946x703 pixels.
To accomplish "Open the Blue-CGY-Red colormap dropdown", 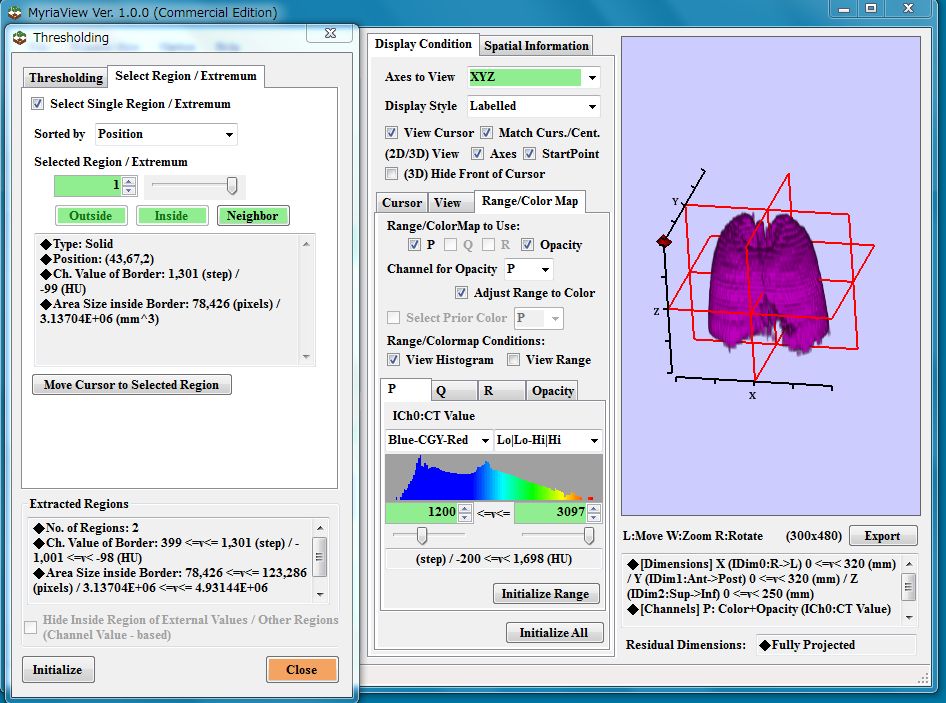I will click(485, 440).
